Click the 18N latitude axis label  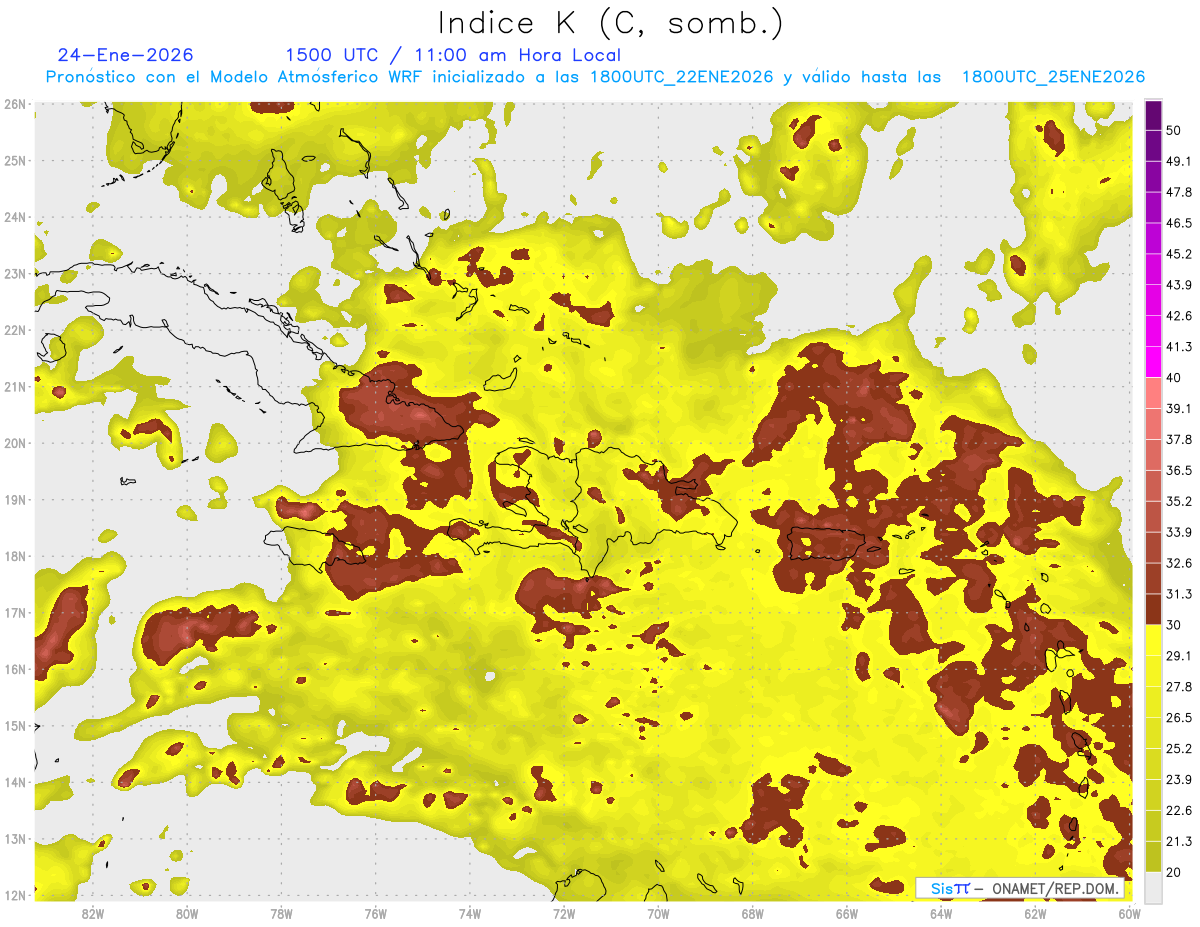point(15,556)
